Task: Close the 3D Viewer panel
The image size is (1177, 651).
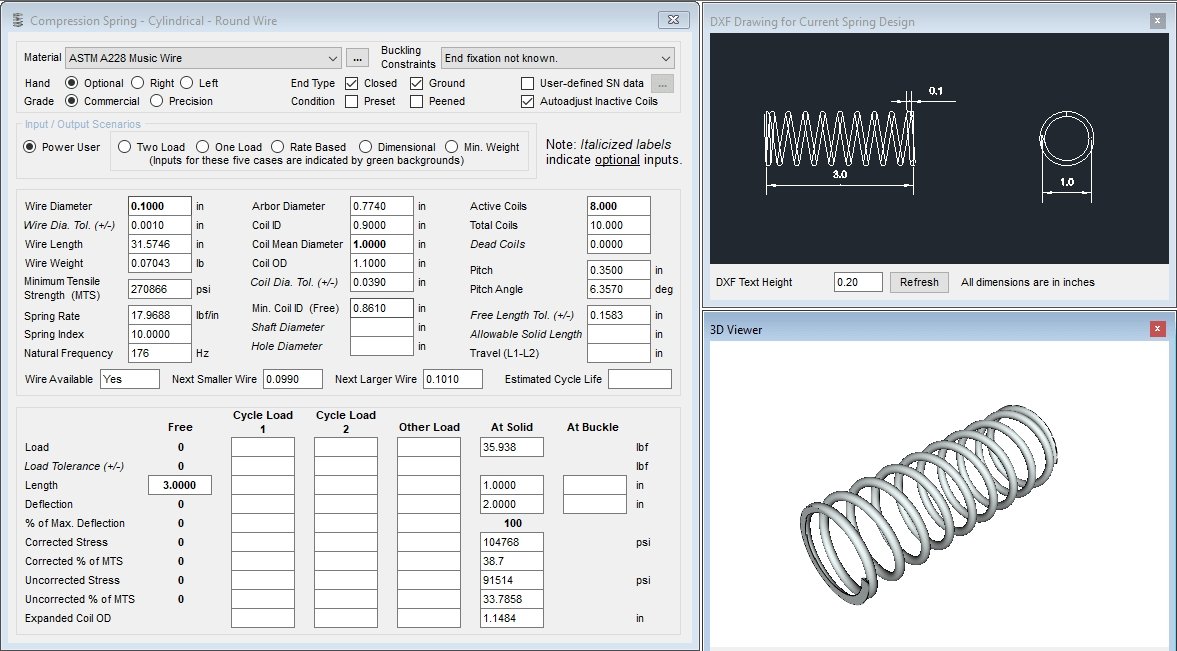Action: 1156,328
